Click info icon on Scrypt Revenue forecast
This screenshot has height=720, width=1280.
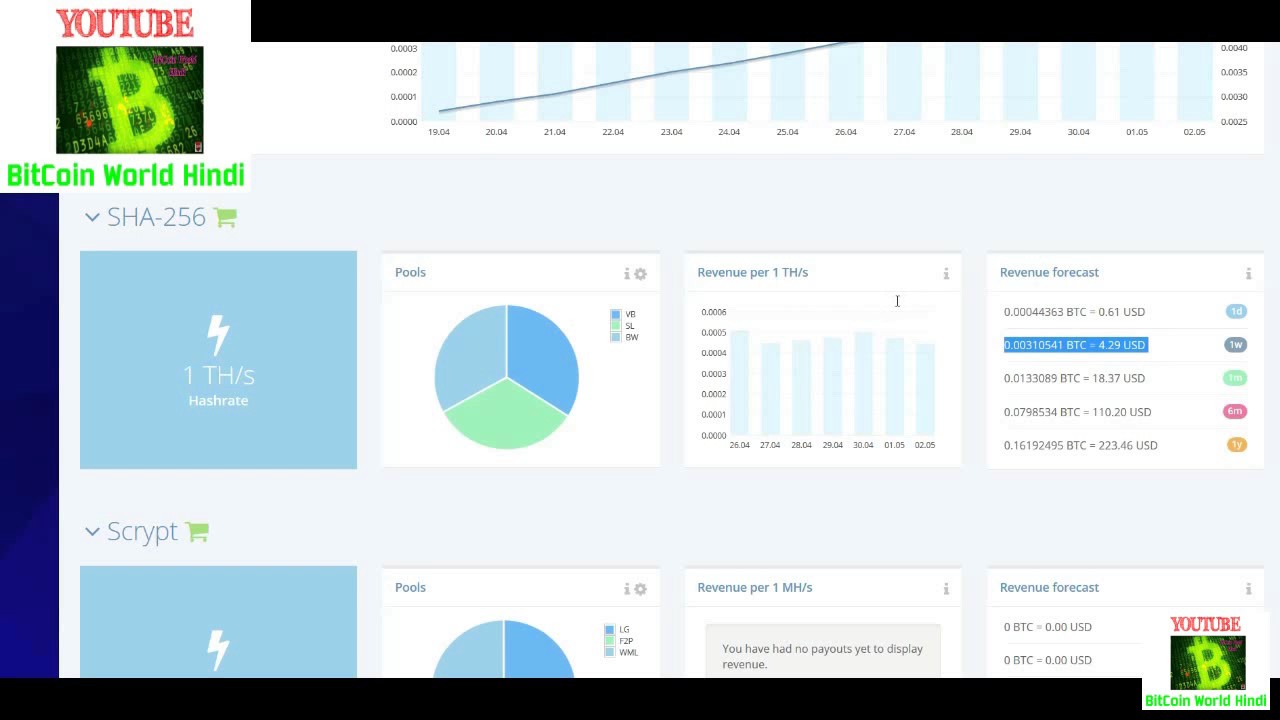pos(1248,589)
